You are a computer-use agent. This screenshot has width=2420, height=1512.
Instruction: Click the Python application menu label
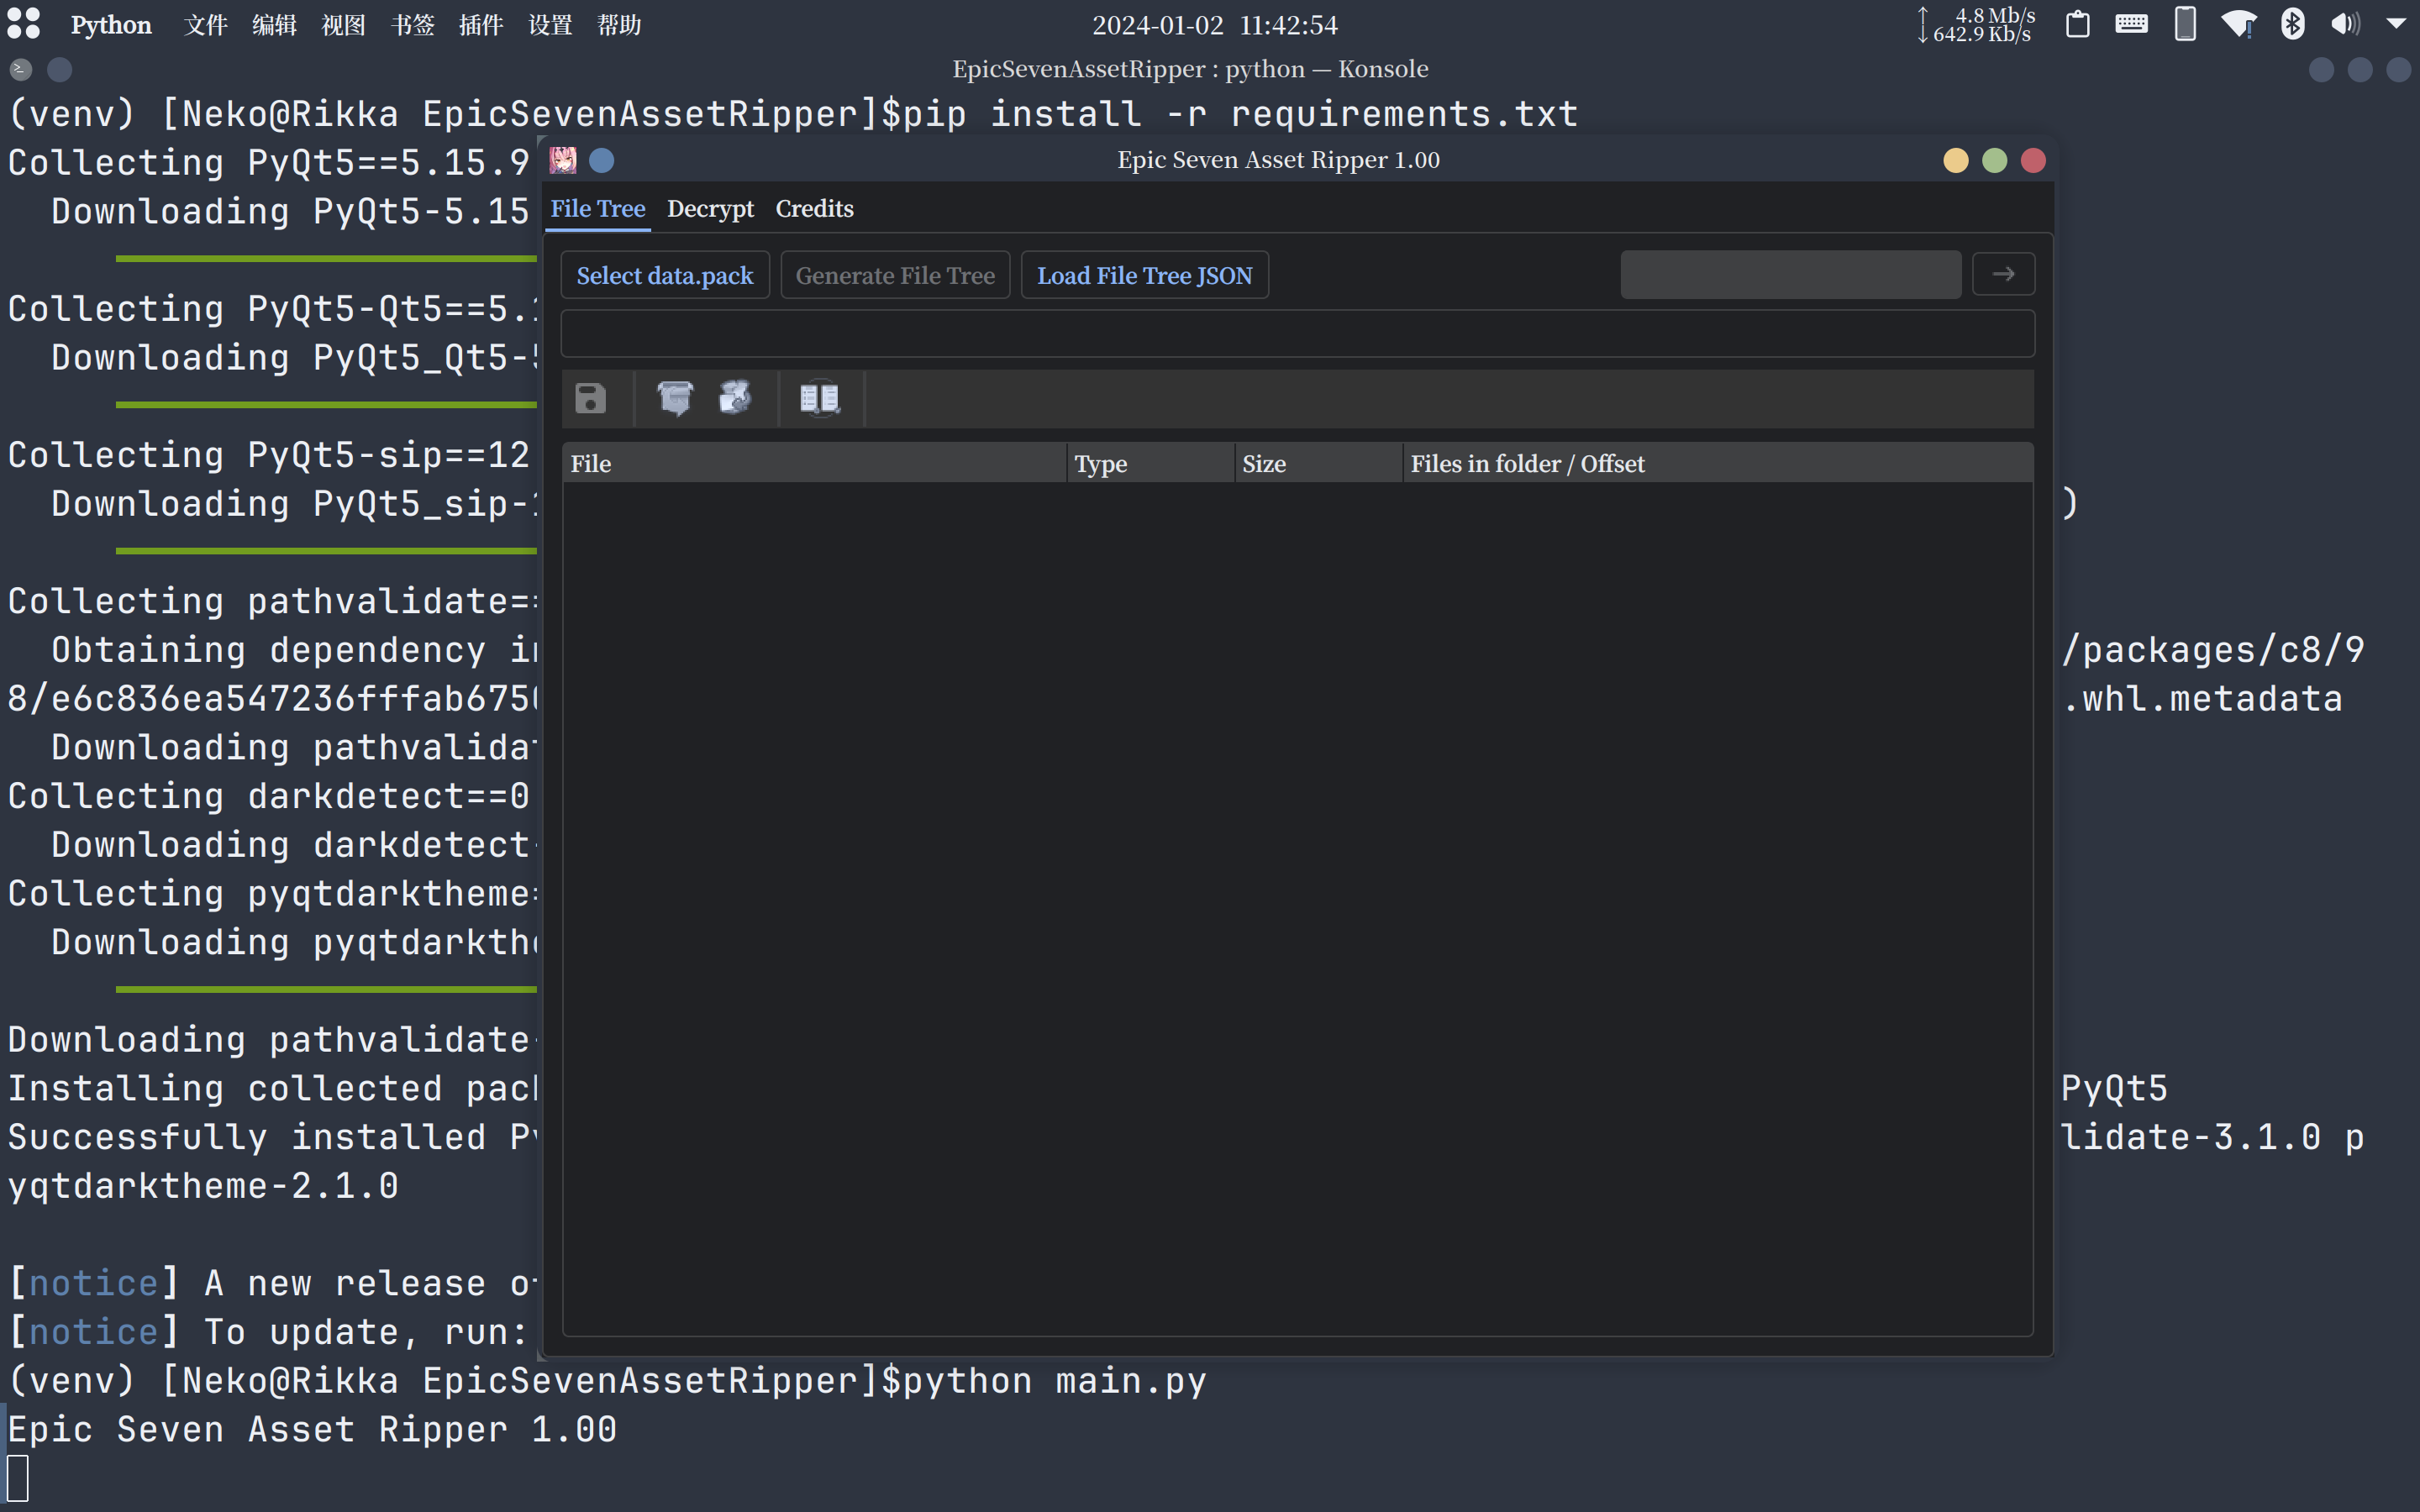coord(111,24)
